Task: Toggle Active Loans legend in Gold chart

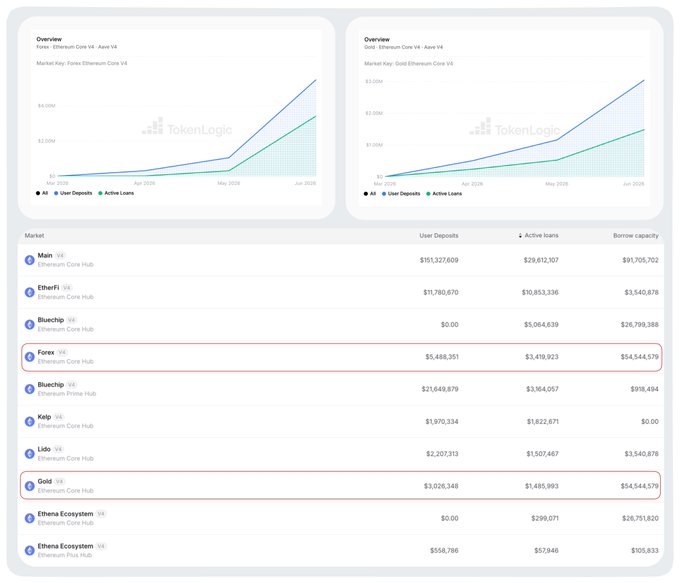Action: click(444, 194)
